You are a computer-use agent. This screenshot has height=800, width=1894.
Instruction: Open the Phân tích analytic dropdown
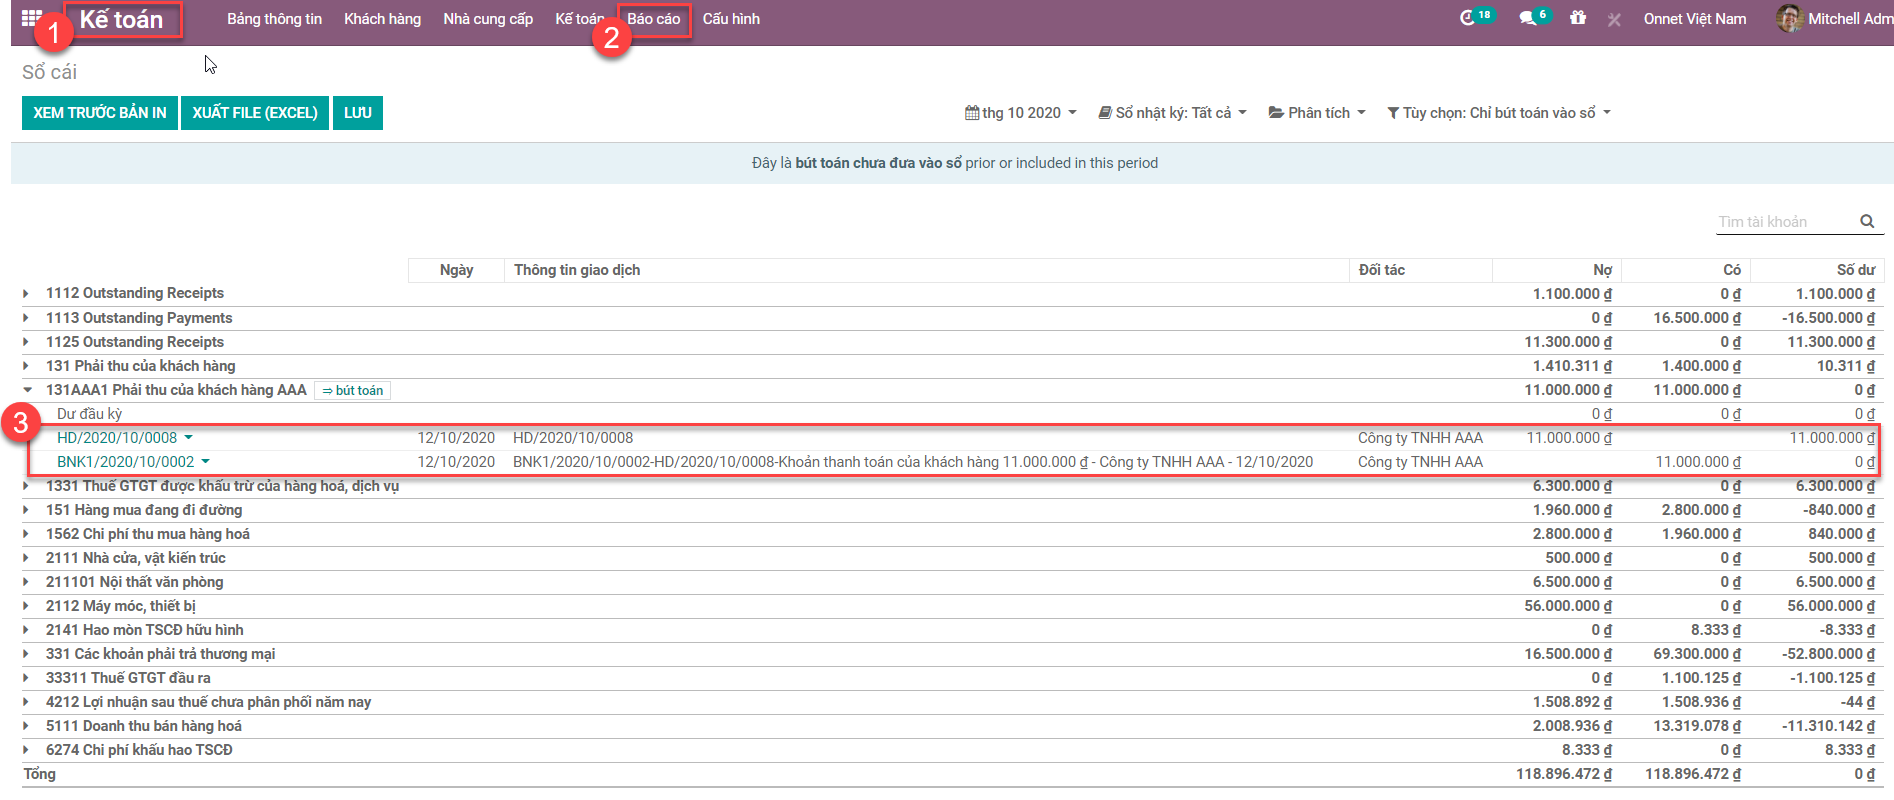(x=1317, y=113)
